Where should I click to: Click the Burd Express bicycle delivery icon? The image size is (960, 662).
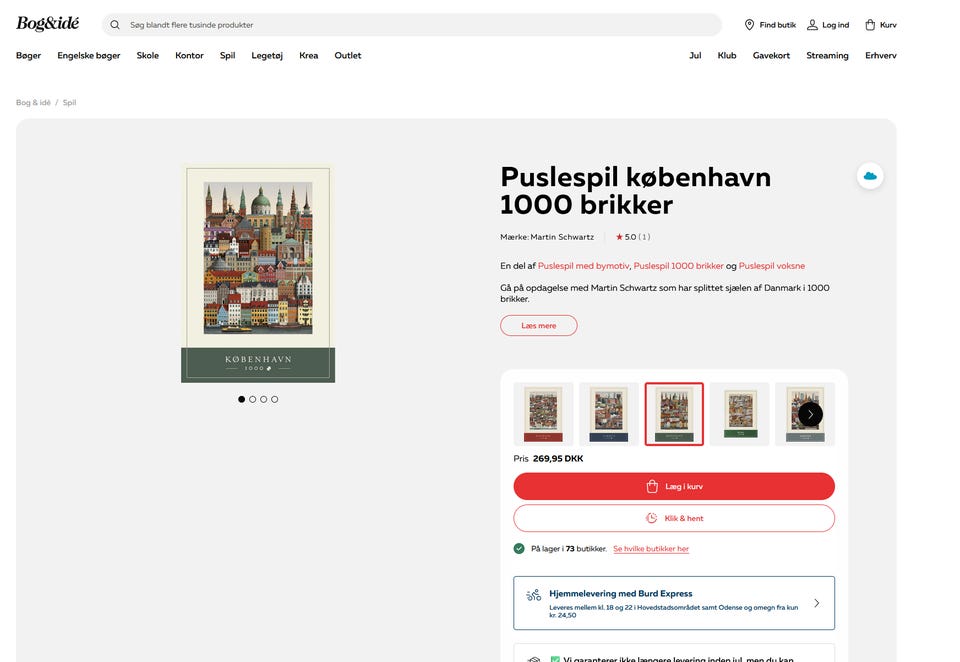pyautogui.click(x=534, y=602)
